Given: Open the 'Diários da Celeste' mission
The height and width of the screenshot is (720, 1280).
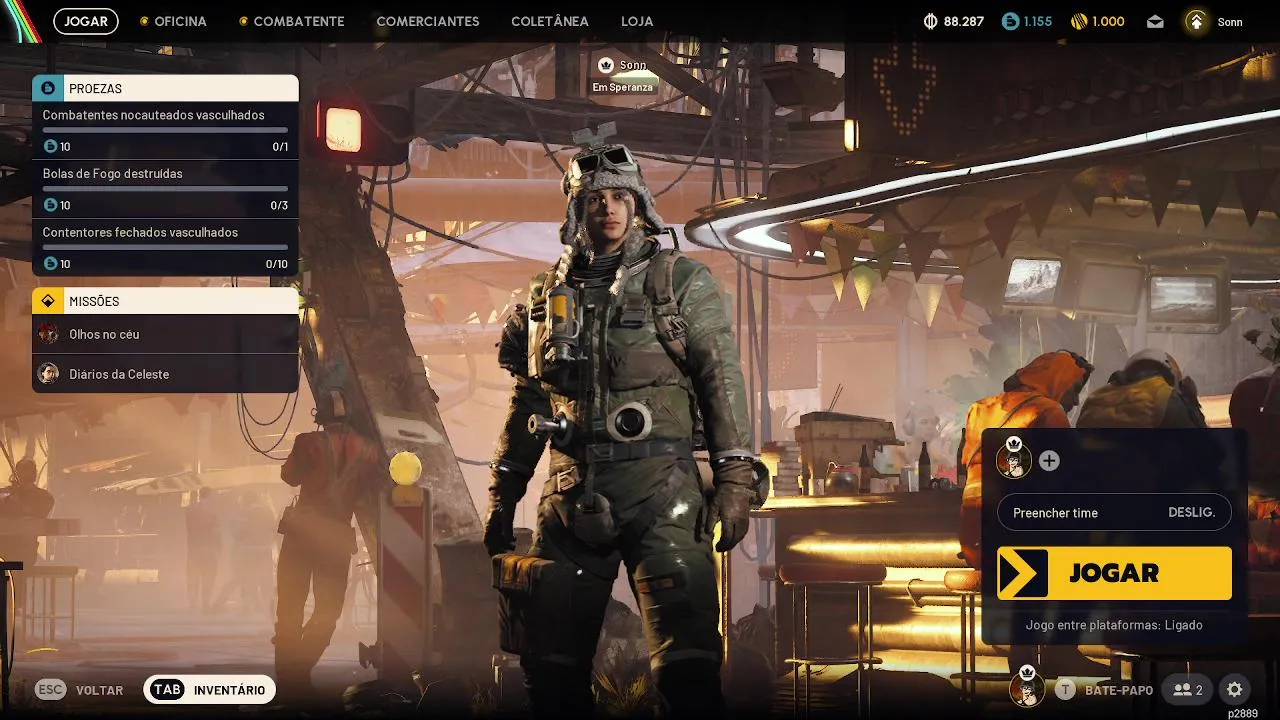Looking at the screenshot, I should (165, 374).
